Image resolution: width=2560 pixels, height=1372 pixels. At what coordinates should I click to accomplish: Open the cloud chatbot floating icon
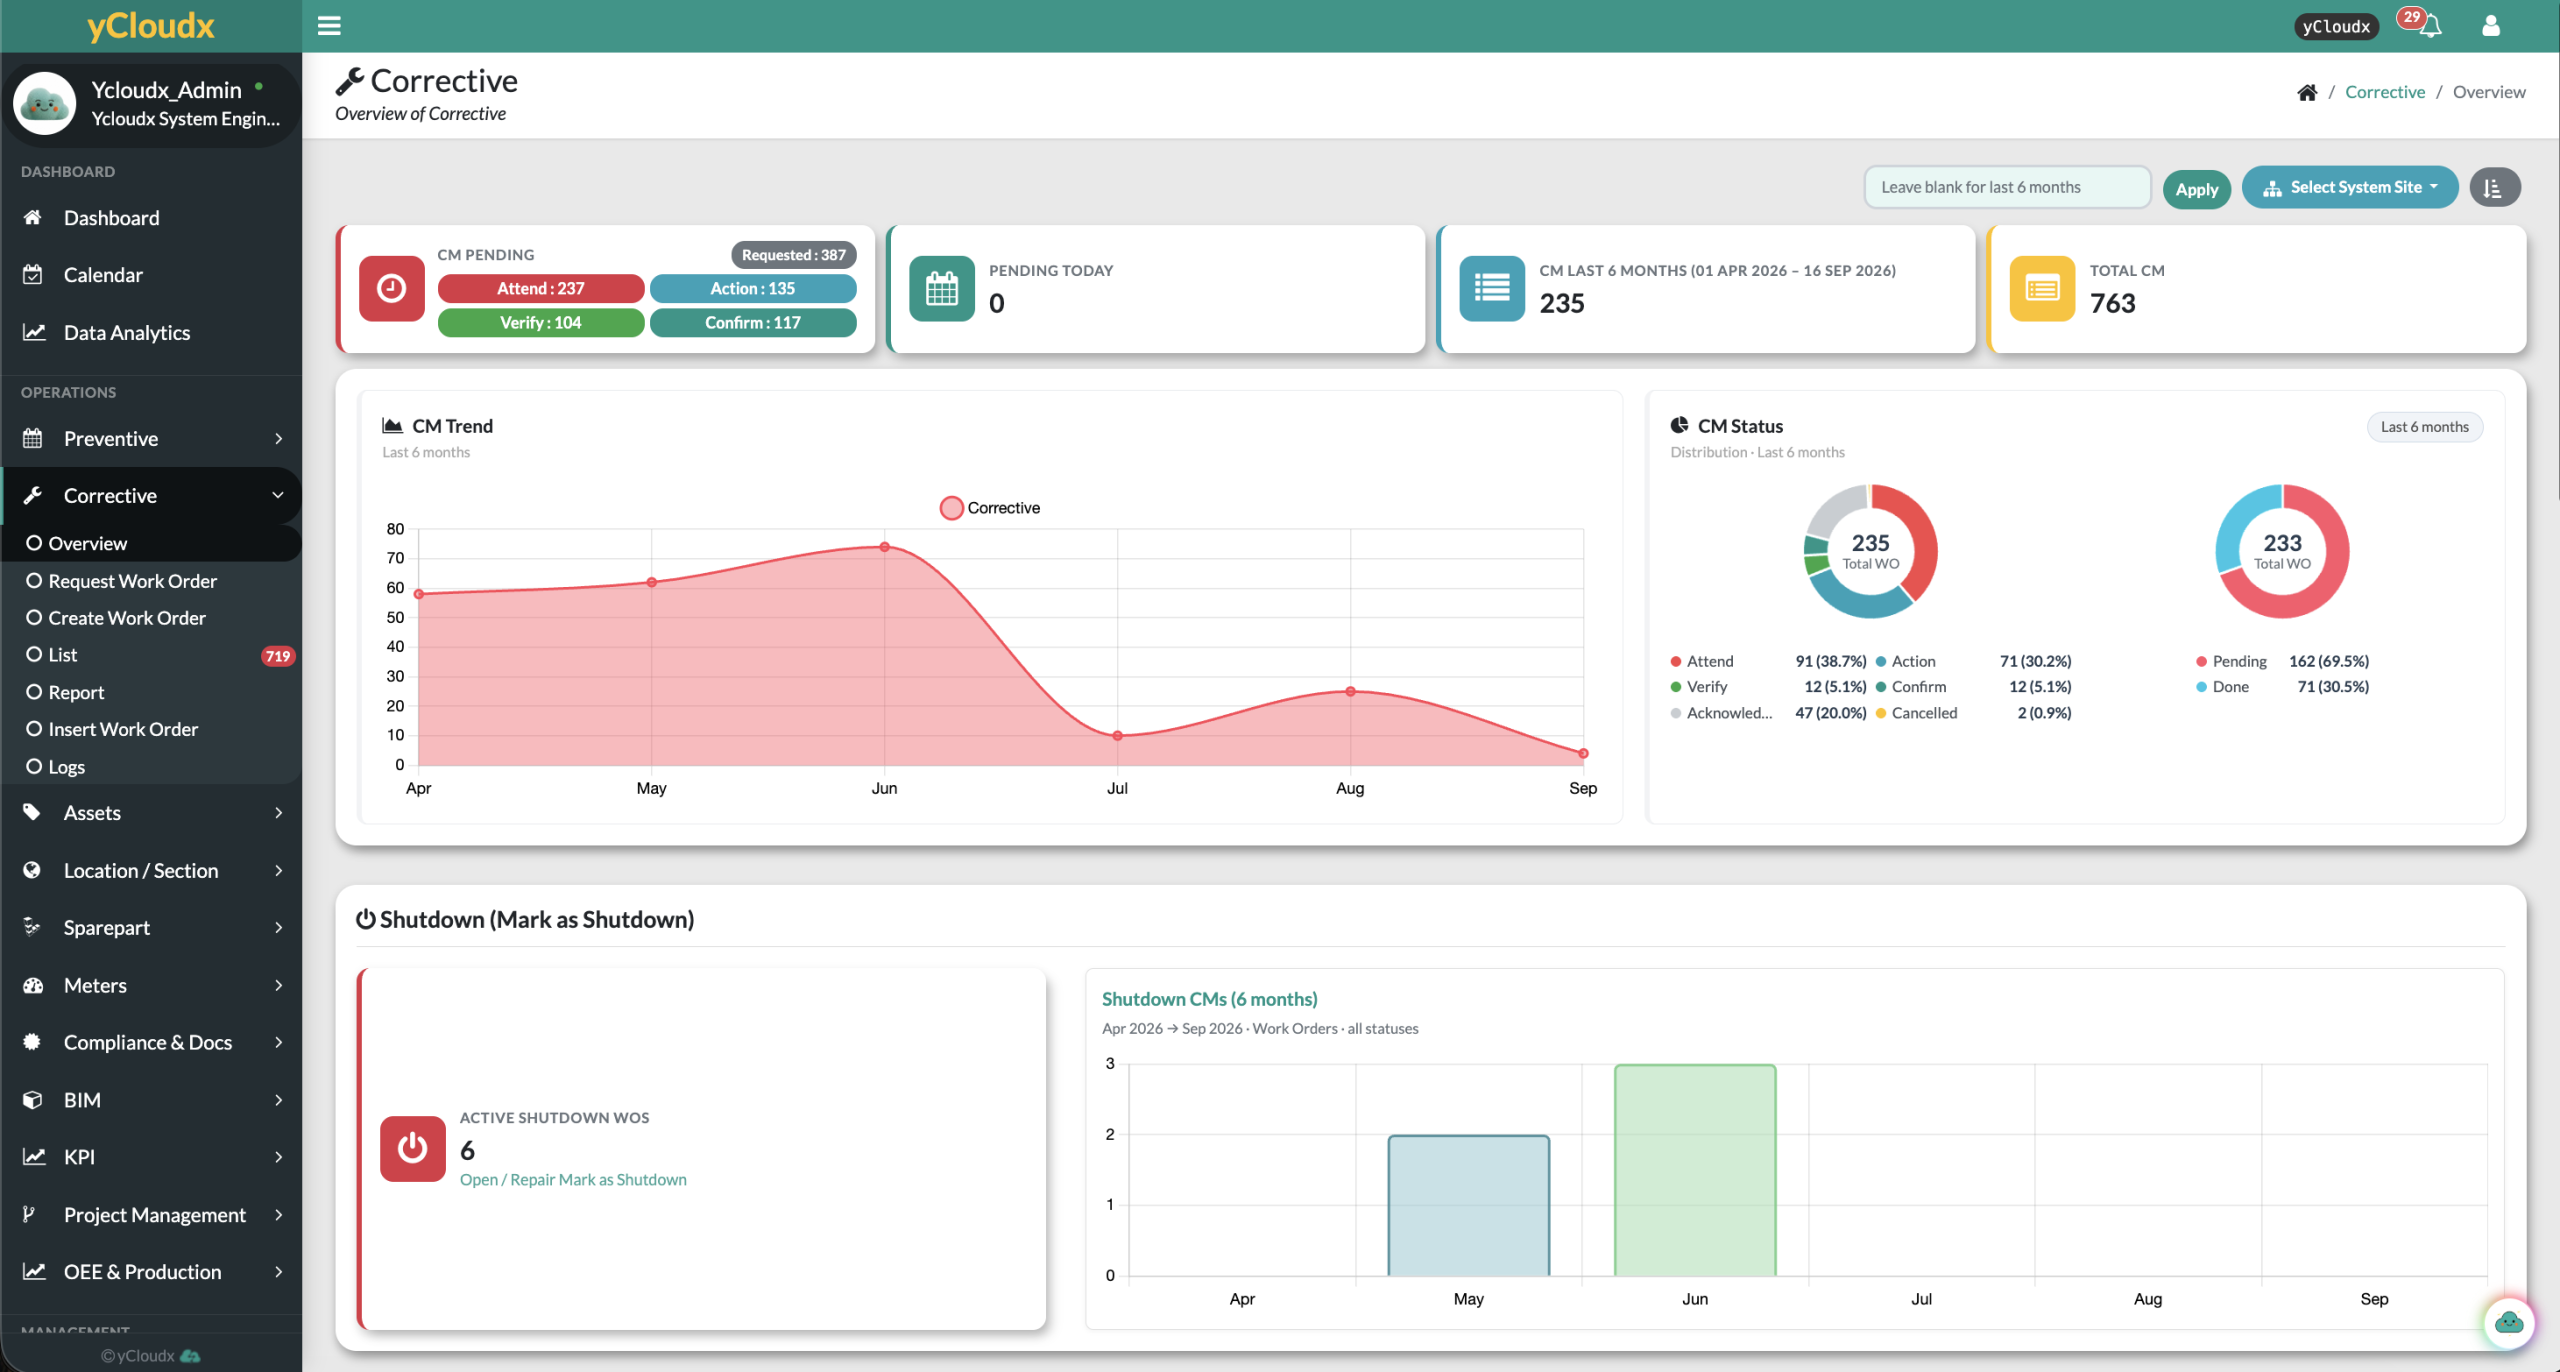point(2509,1322)
